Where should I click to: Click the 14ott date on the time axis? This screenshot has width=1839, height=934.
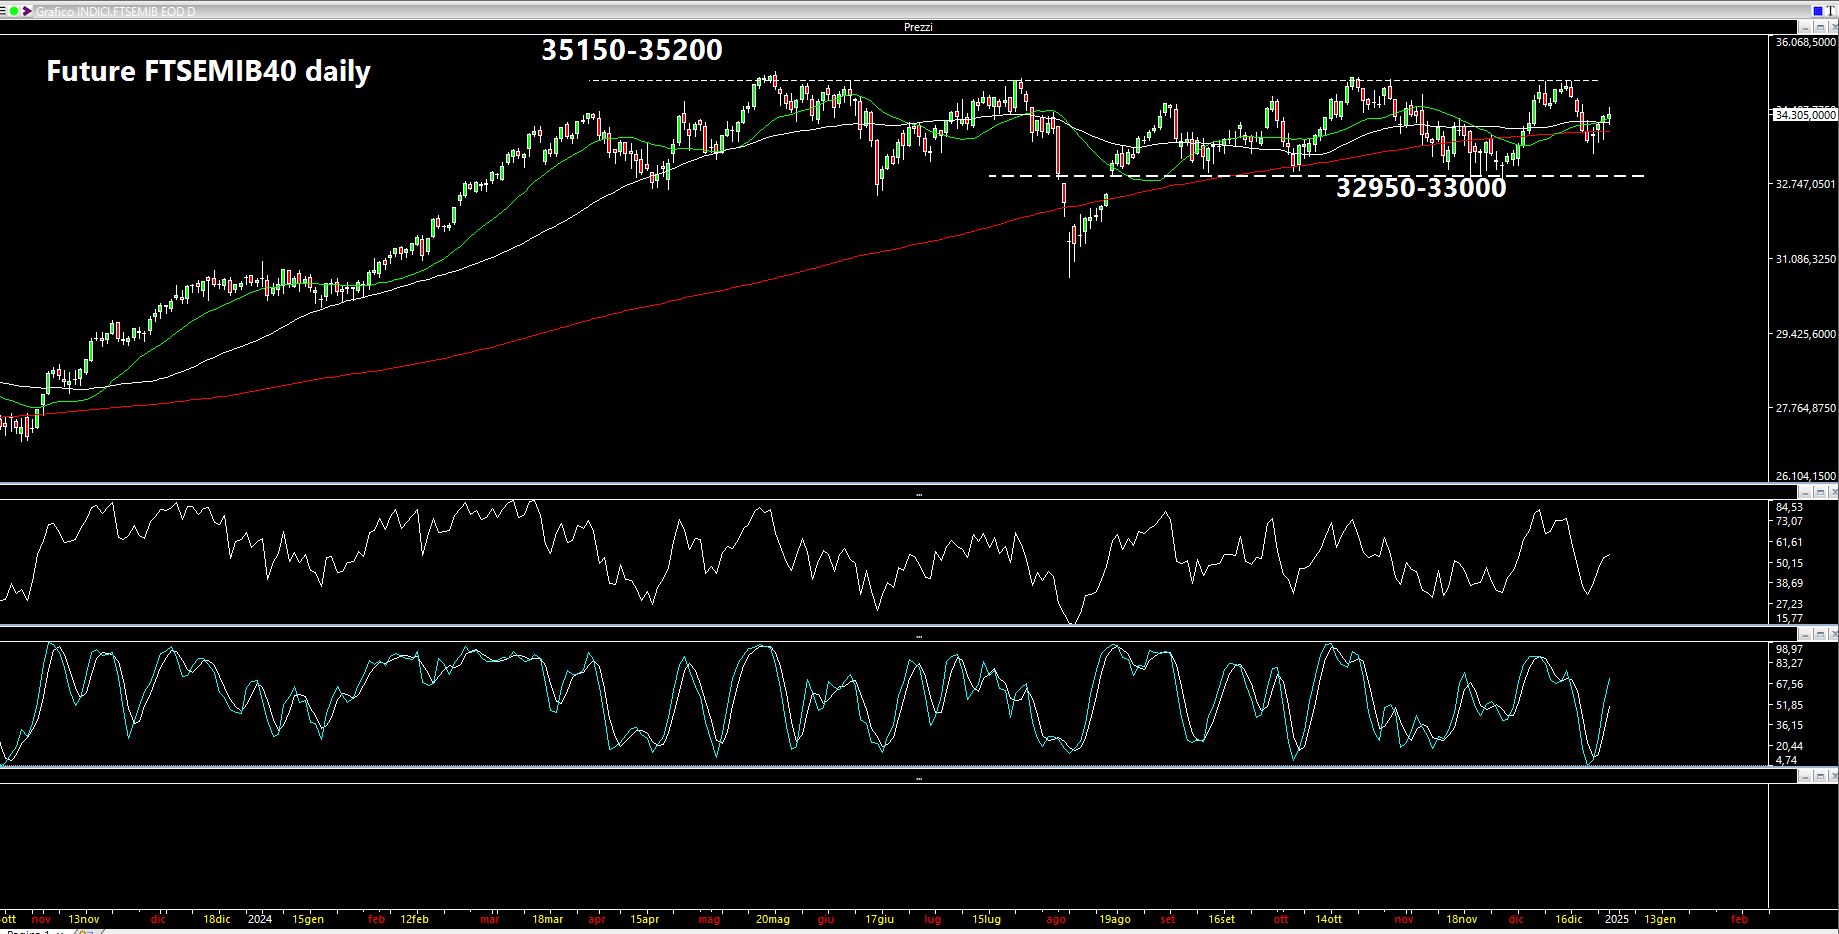coord(1328,918)
